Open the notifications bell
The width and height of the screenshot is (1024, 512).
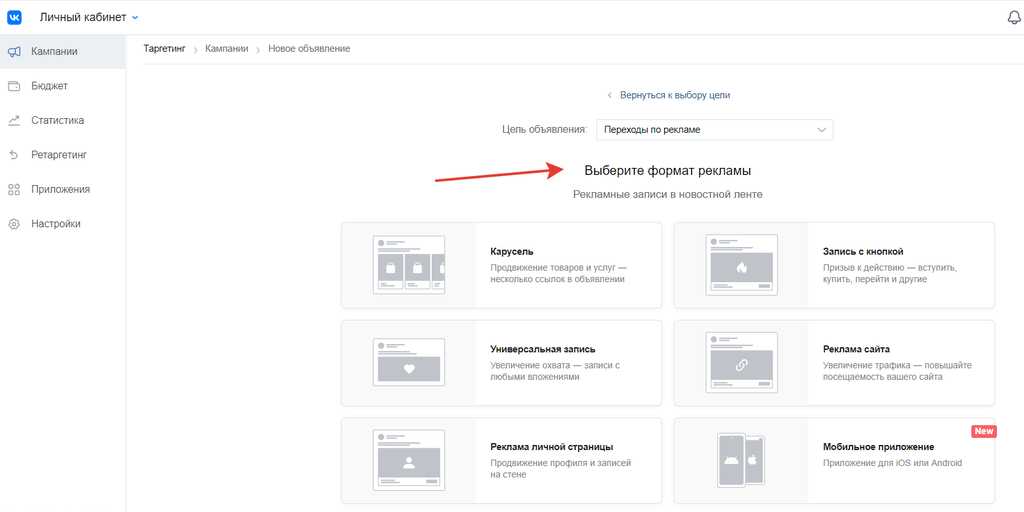point(1014,18)
